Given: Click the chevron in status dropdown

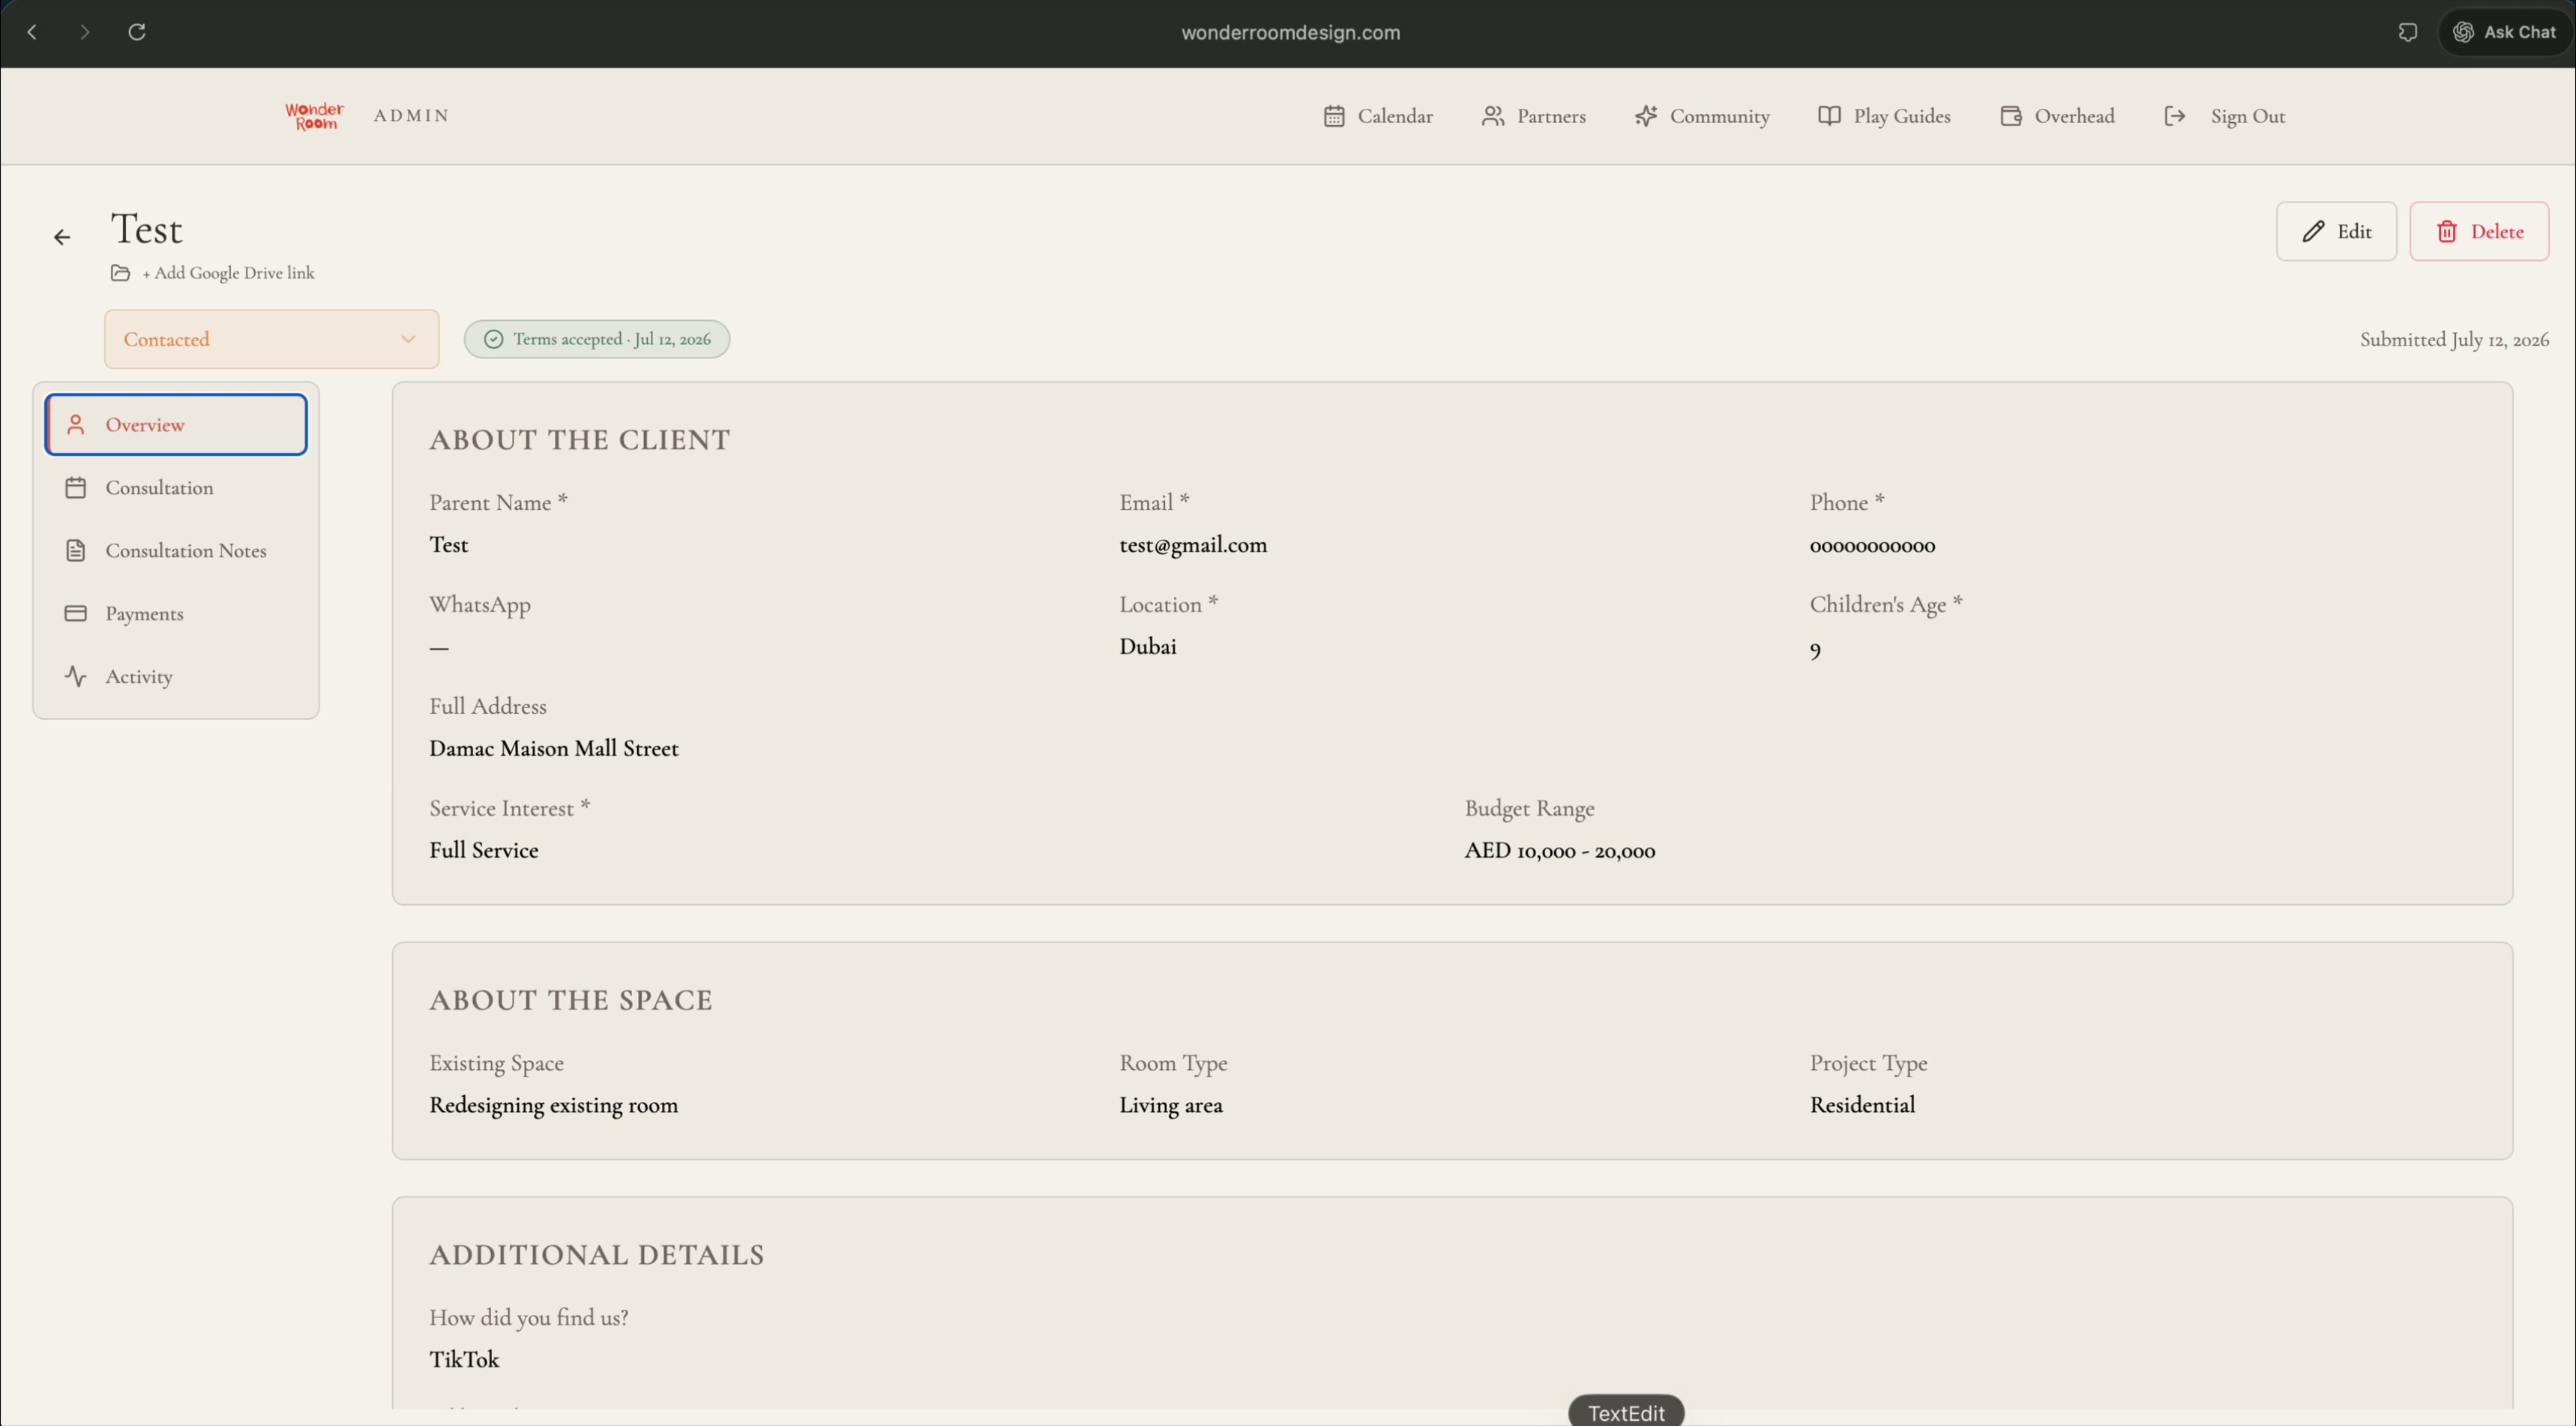Looking at the screenshot, I should pos(408,339).
